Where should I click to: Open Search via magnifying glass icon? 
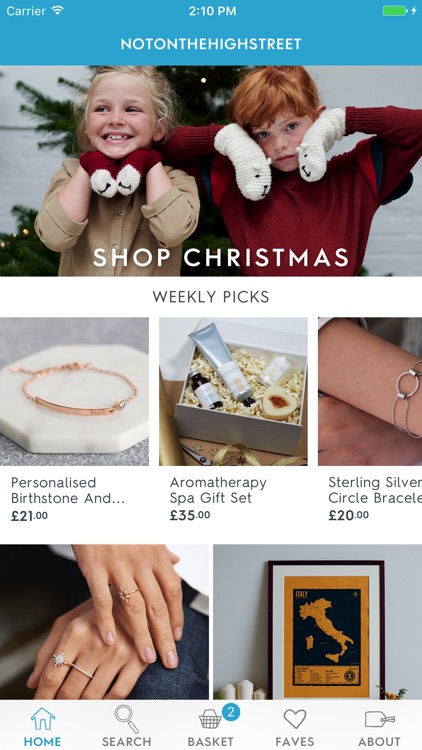(126, 719)
